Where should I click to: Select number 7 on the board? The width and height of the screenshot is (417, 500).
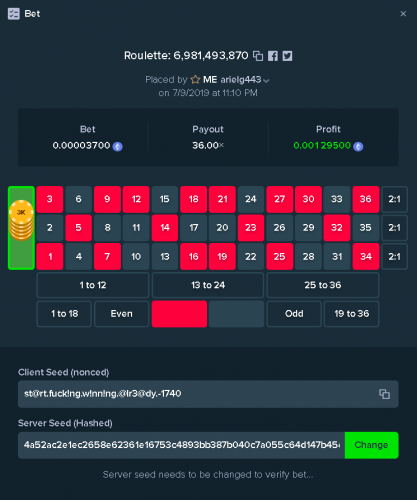pyautogui.click(x=107, y=257)
